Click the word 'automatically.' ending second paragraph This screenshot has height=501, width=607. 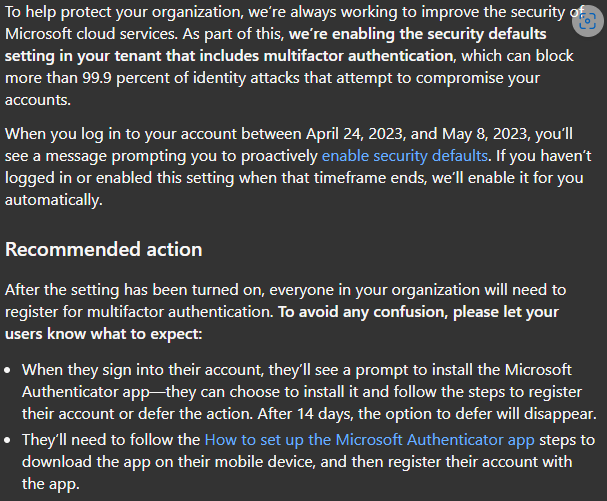(x=53, y=201)
